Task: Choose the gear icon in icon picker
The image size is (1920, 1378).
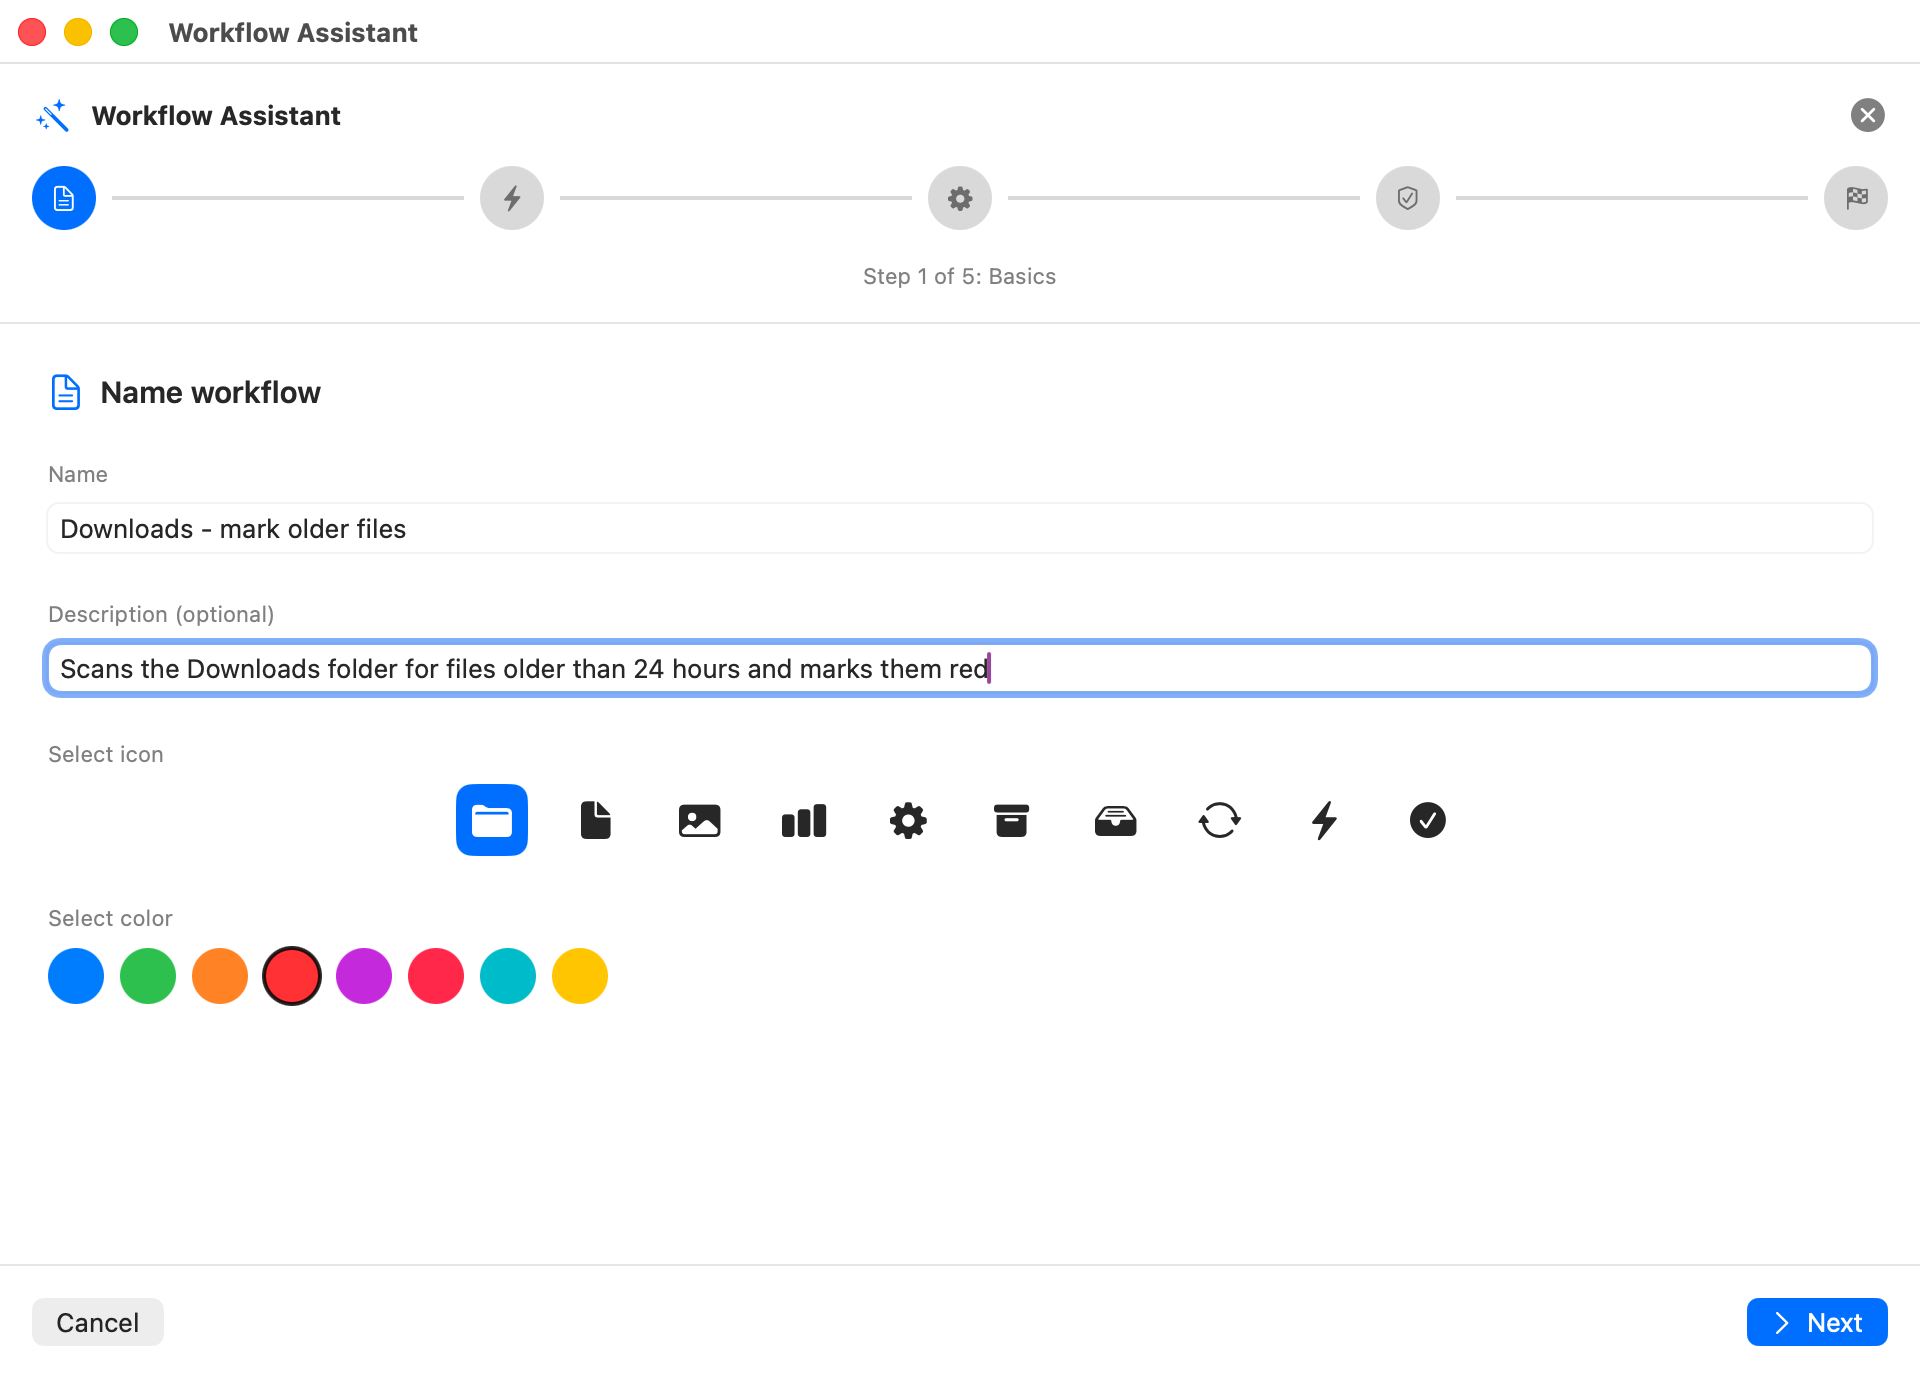Action: (x=908, y=820)
